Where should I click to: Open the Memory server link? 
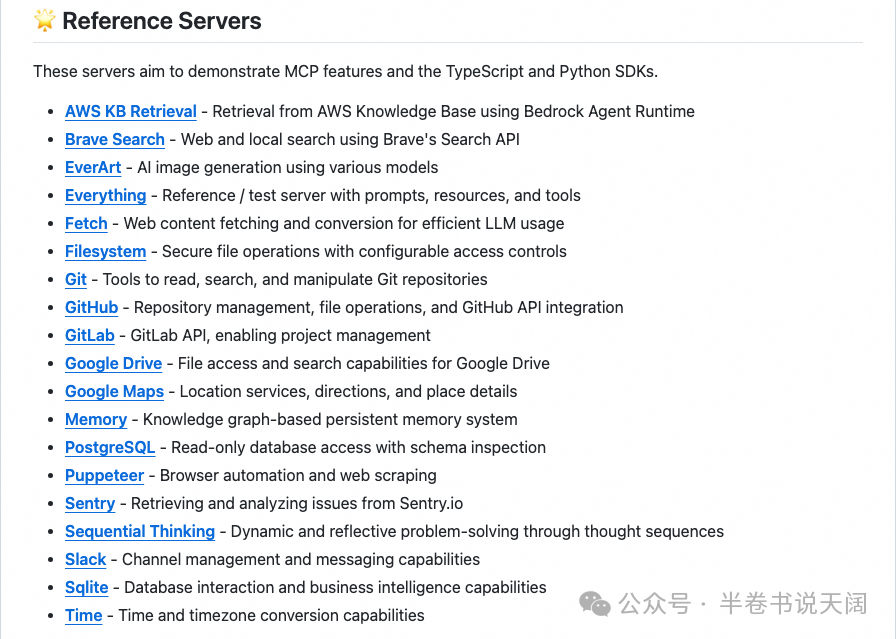coord(96,420)
